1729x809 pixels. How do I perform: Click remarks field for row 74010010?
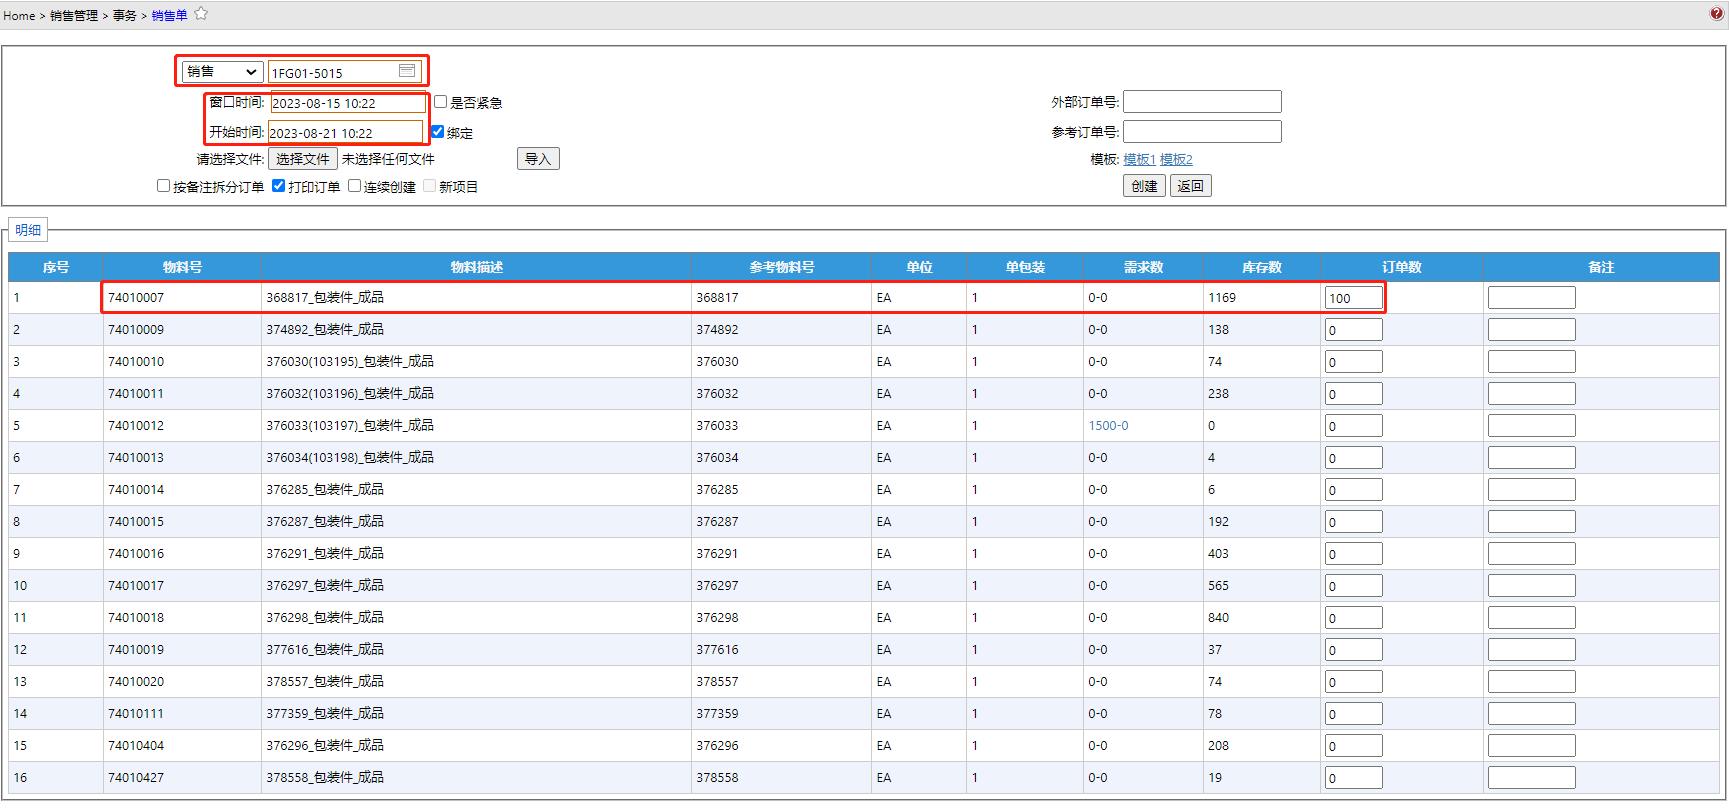pyautogui.click(x=1531, y=362)
